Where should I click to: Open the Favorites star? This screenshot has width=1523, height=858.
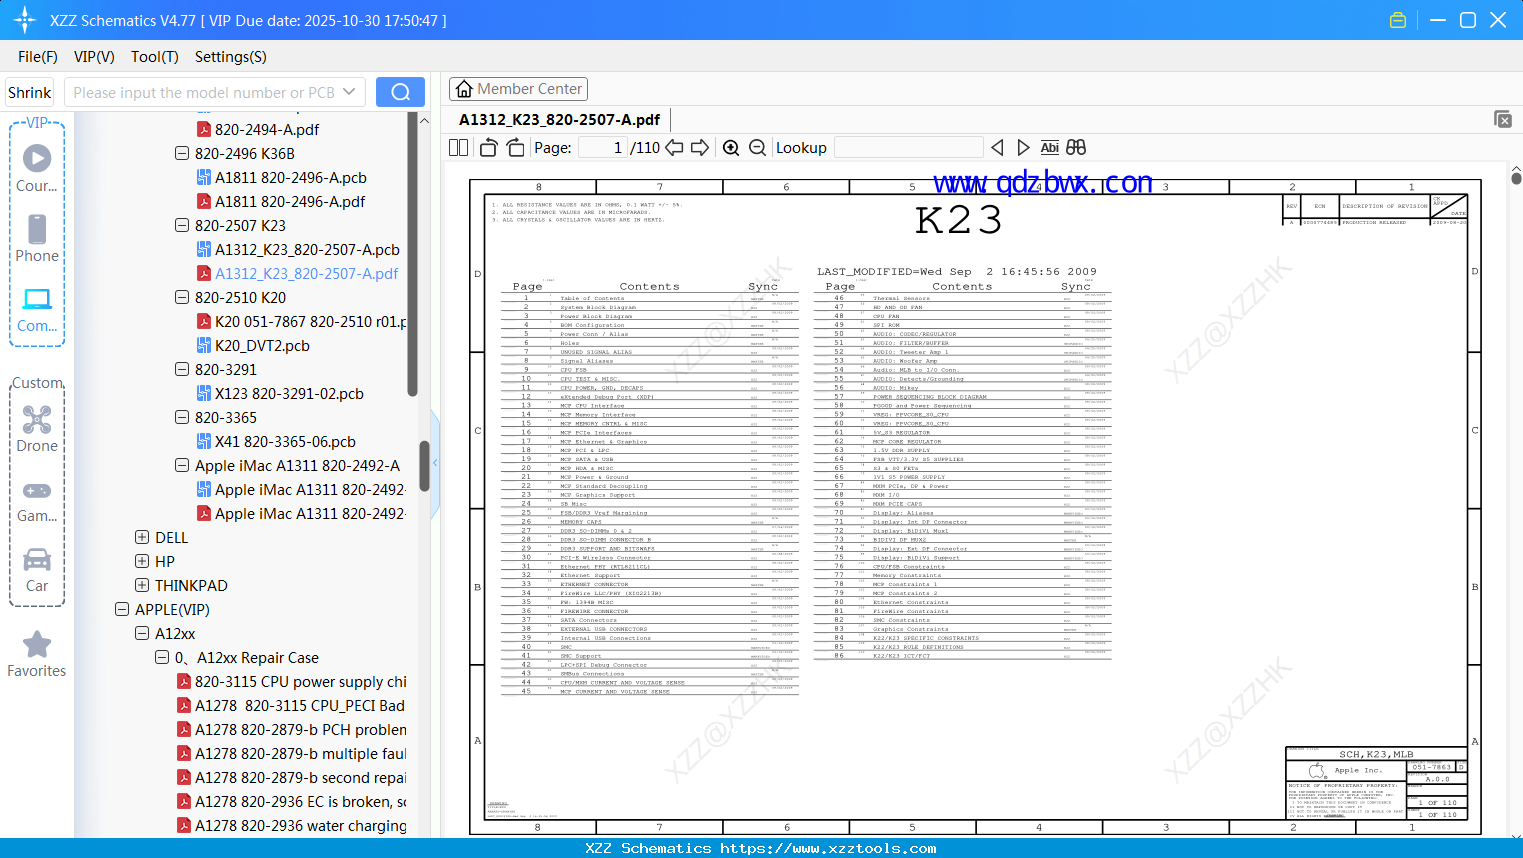(37, 654)
